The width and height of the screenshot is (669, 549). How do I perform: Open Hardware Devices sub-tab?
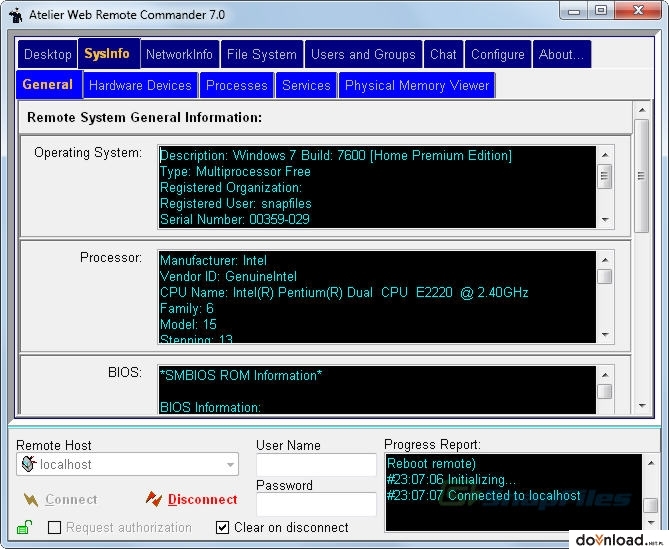click(x=140, y=85)
